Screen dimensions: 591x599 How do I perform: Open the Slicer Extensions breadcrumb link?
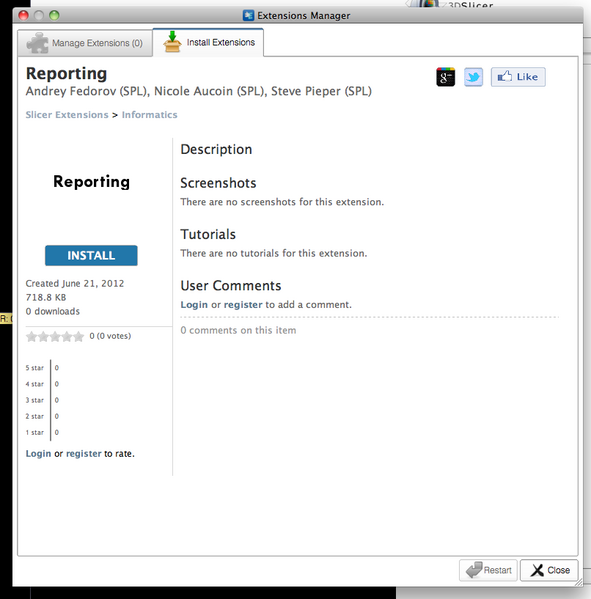click(x=67, y=115)
